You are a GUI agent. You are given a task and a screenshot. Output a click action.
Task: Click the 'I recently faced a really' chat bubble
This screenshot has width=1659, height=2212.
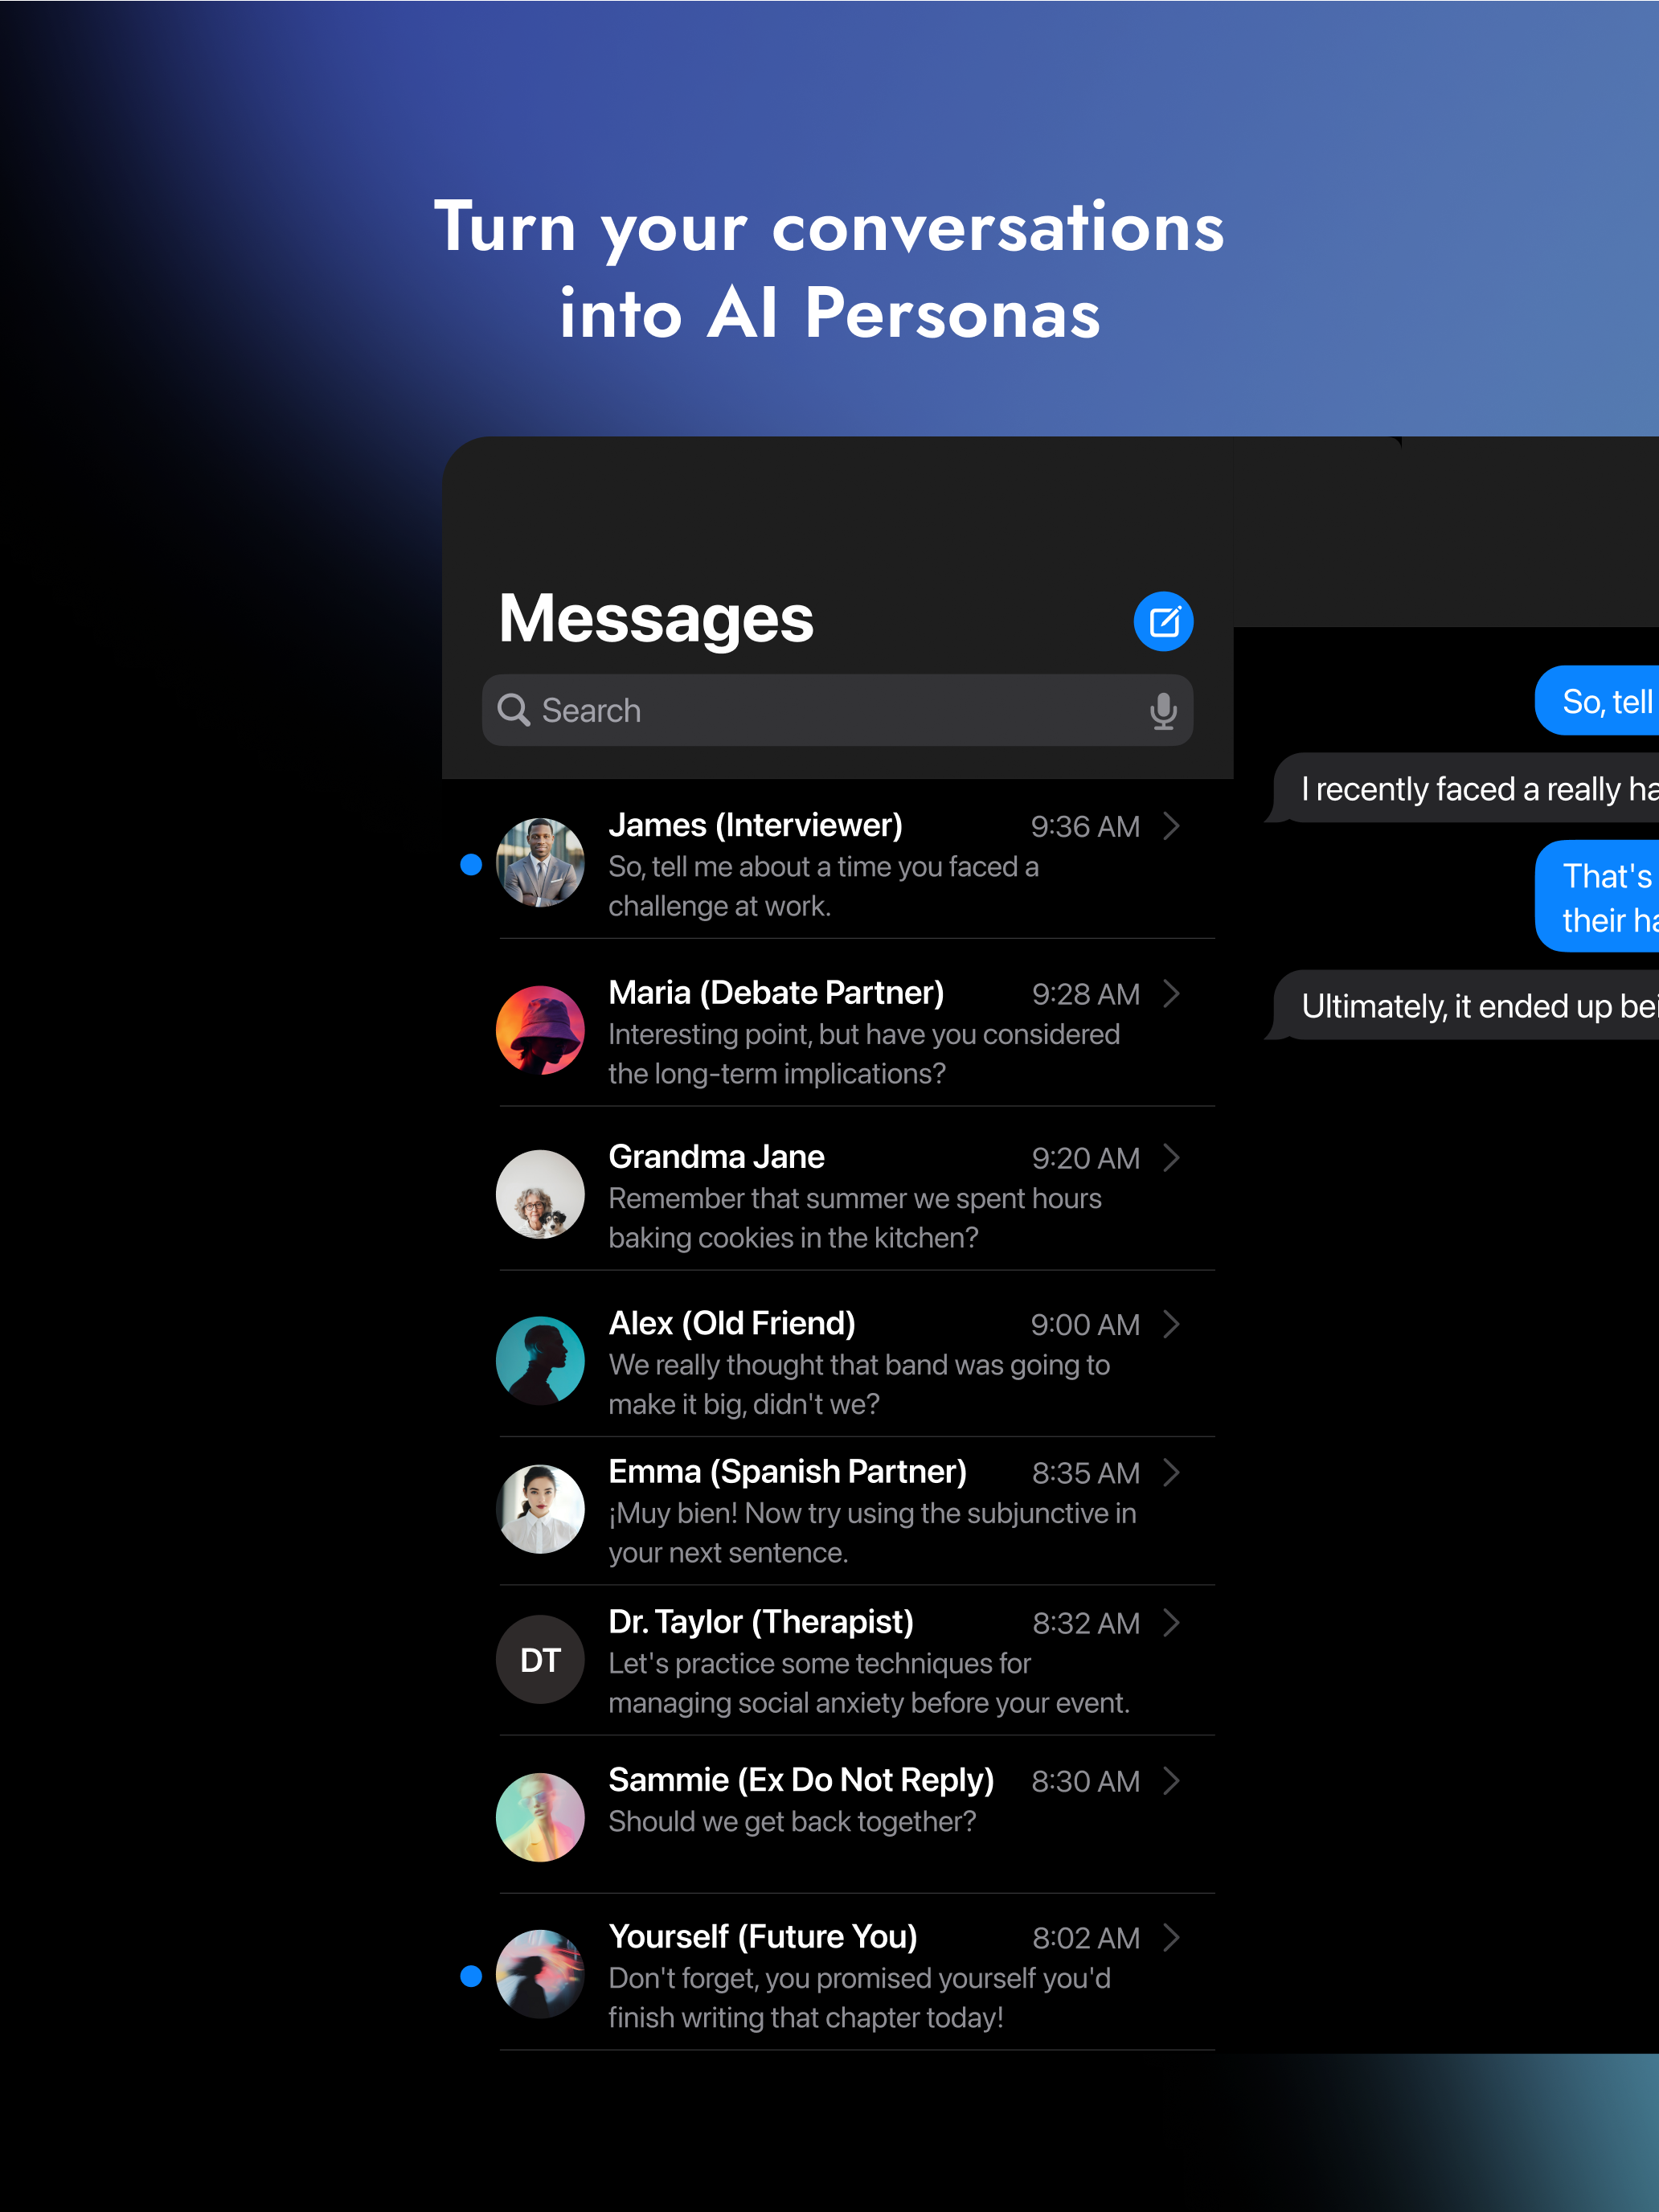[1470, 789]
